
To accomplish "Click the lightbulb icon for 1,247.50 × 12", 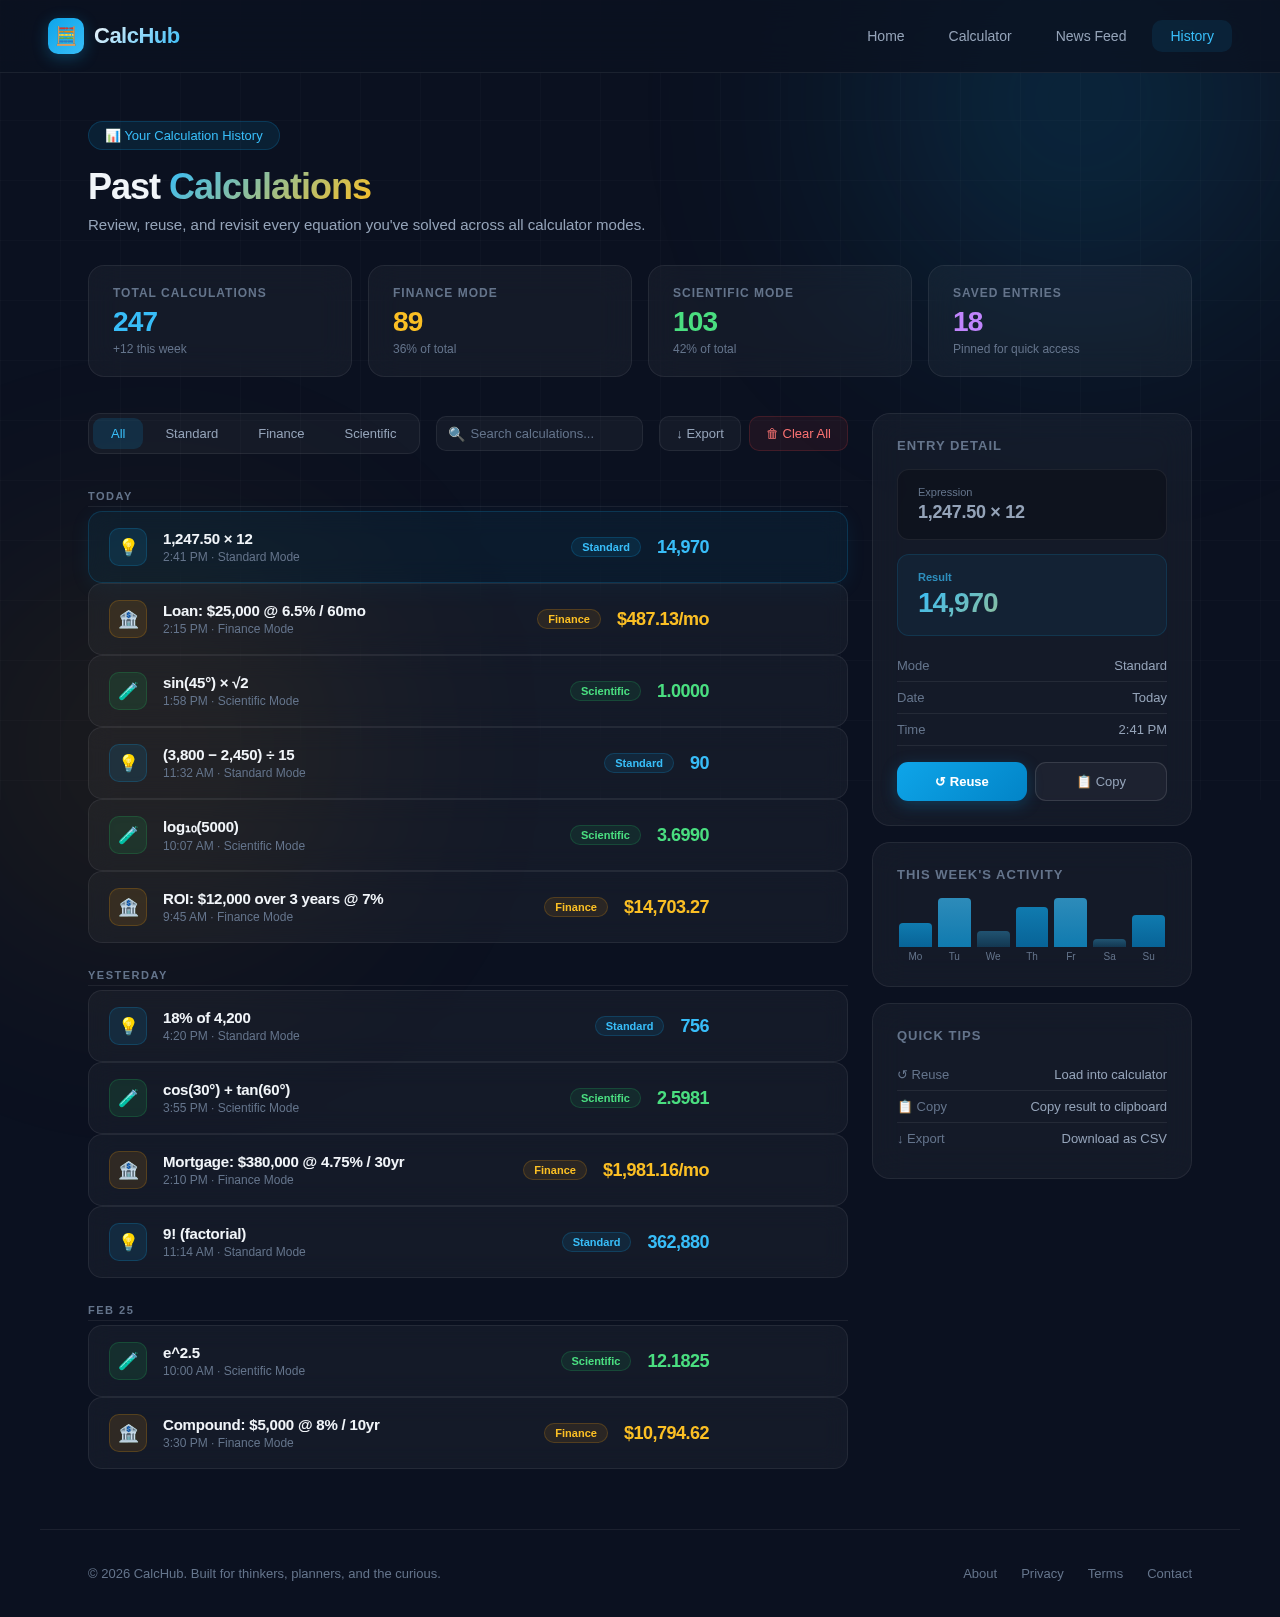I will tap(128, 547).
